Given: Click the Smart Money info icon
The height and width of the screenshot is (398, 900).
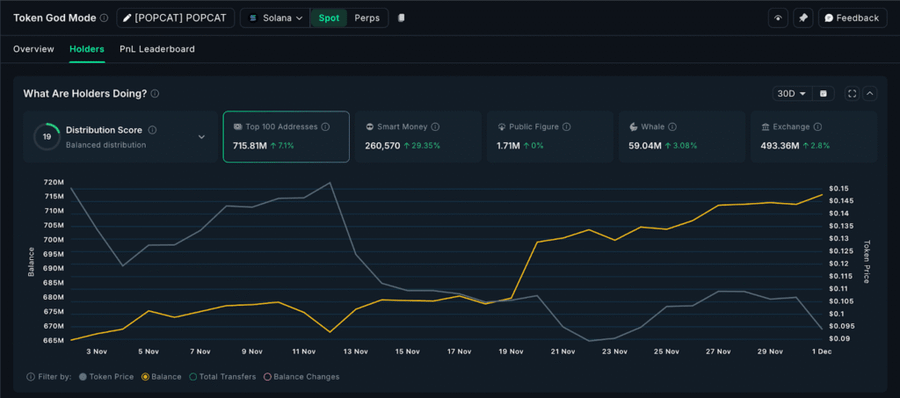Looking at the screenshot, I should [435, 126].
